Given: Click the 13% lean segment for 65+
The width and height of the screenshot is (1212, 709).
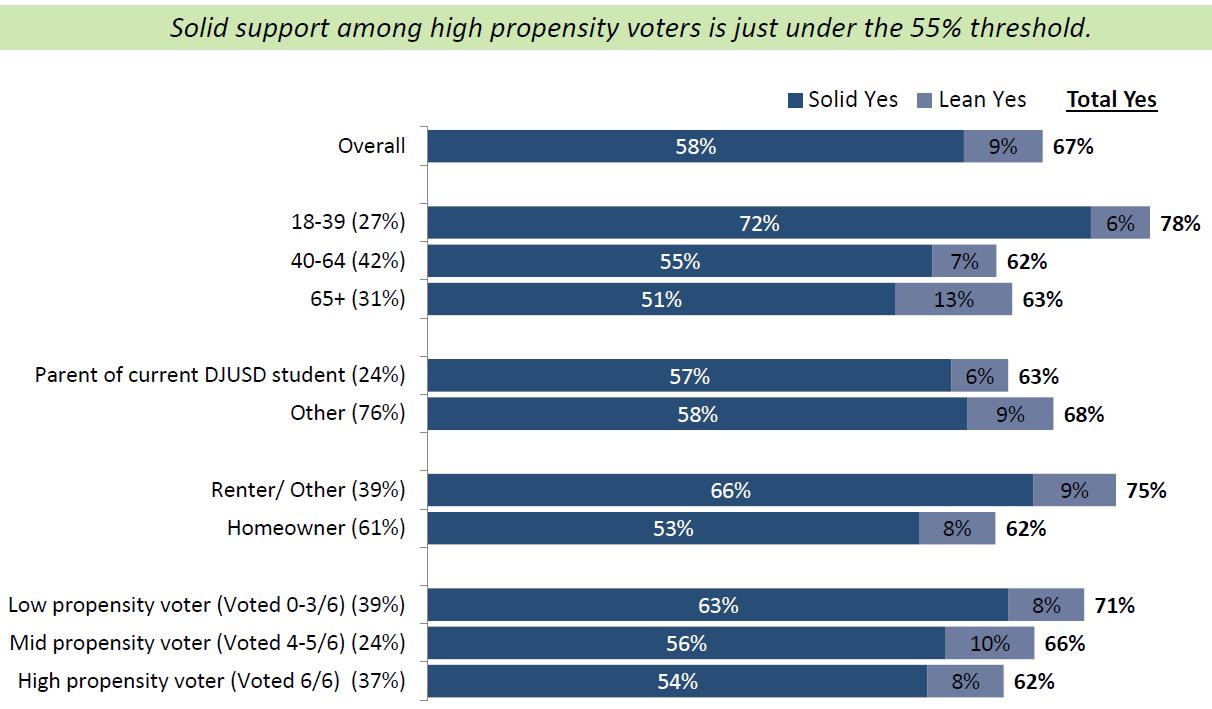Looking at the screenshot, I should pos(953,299).
